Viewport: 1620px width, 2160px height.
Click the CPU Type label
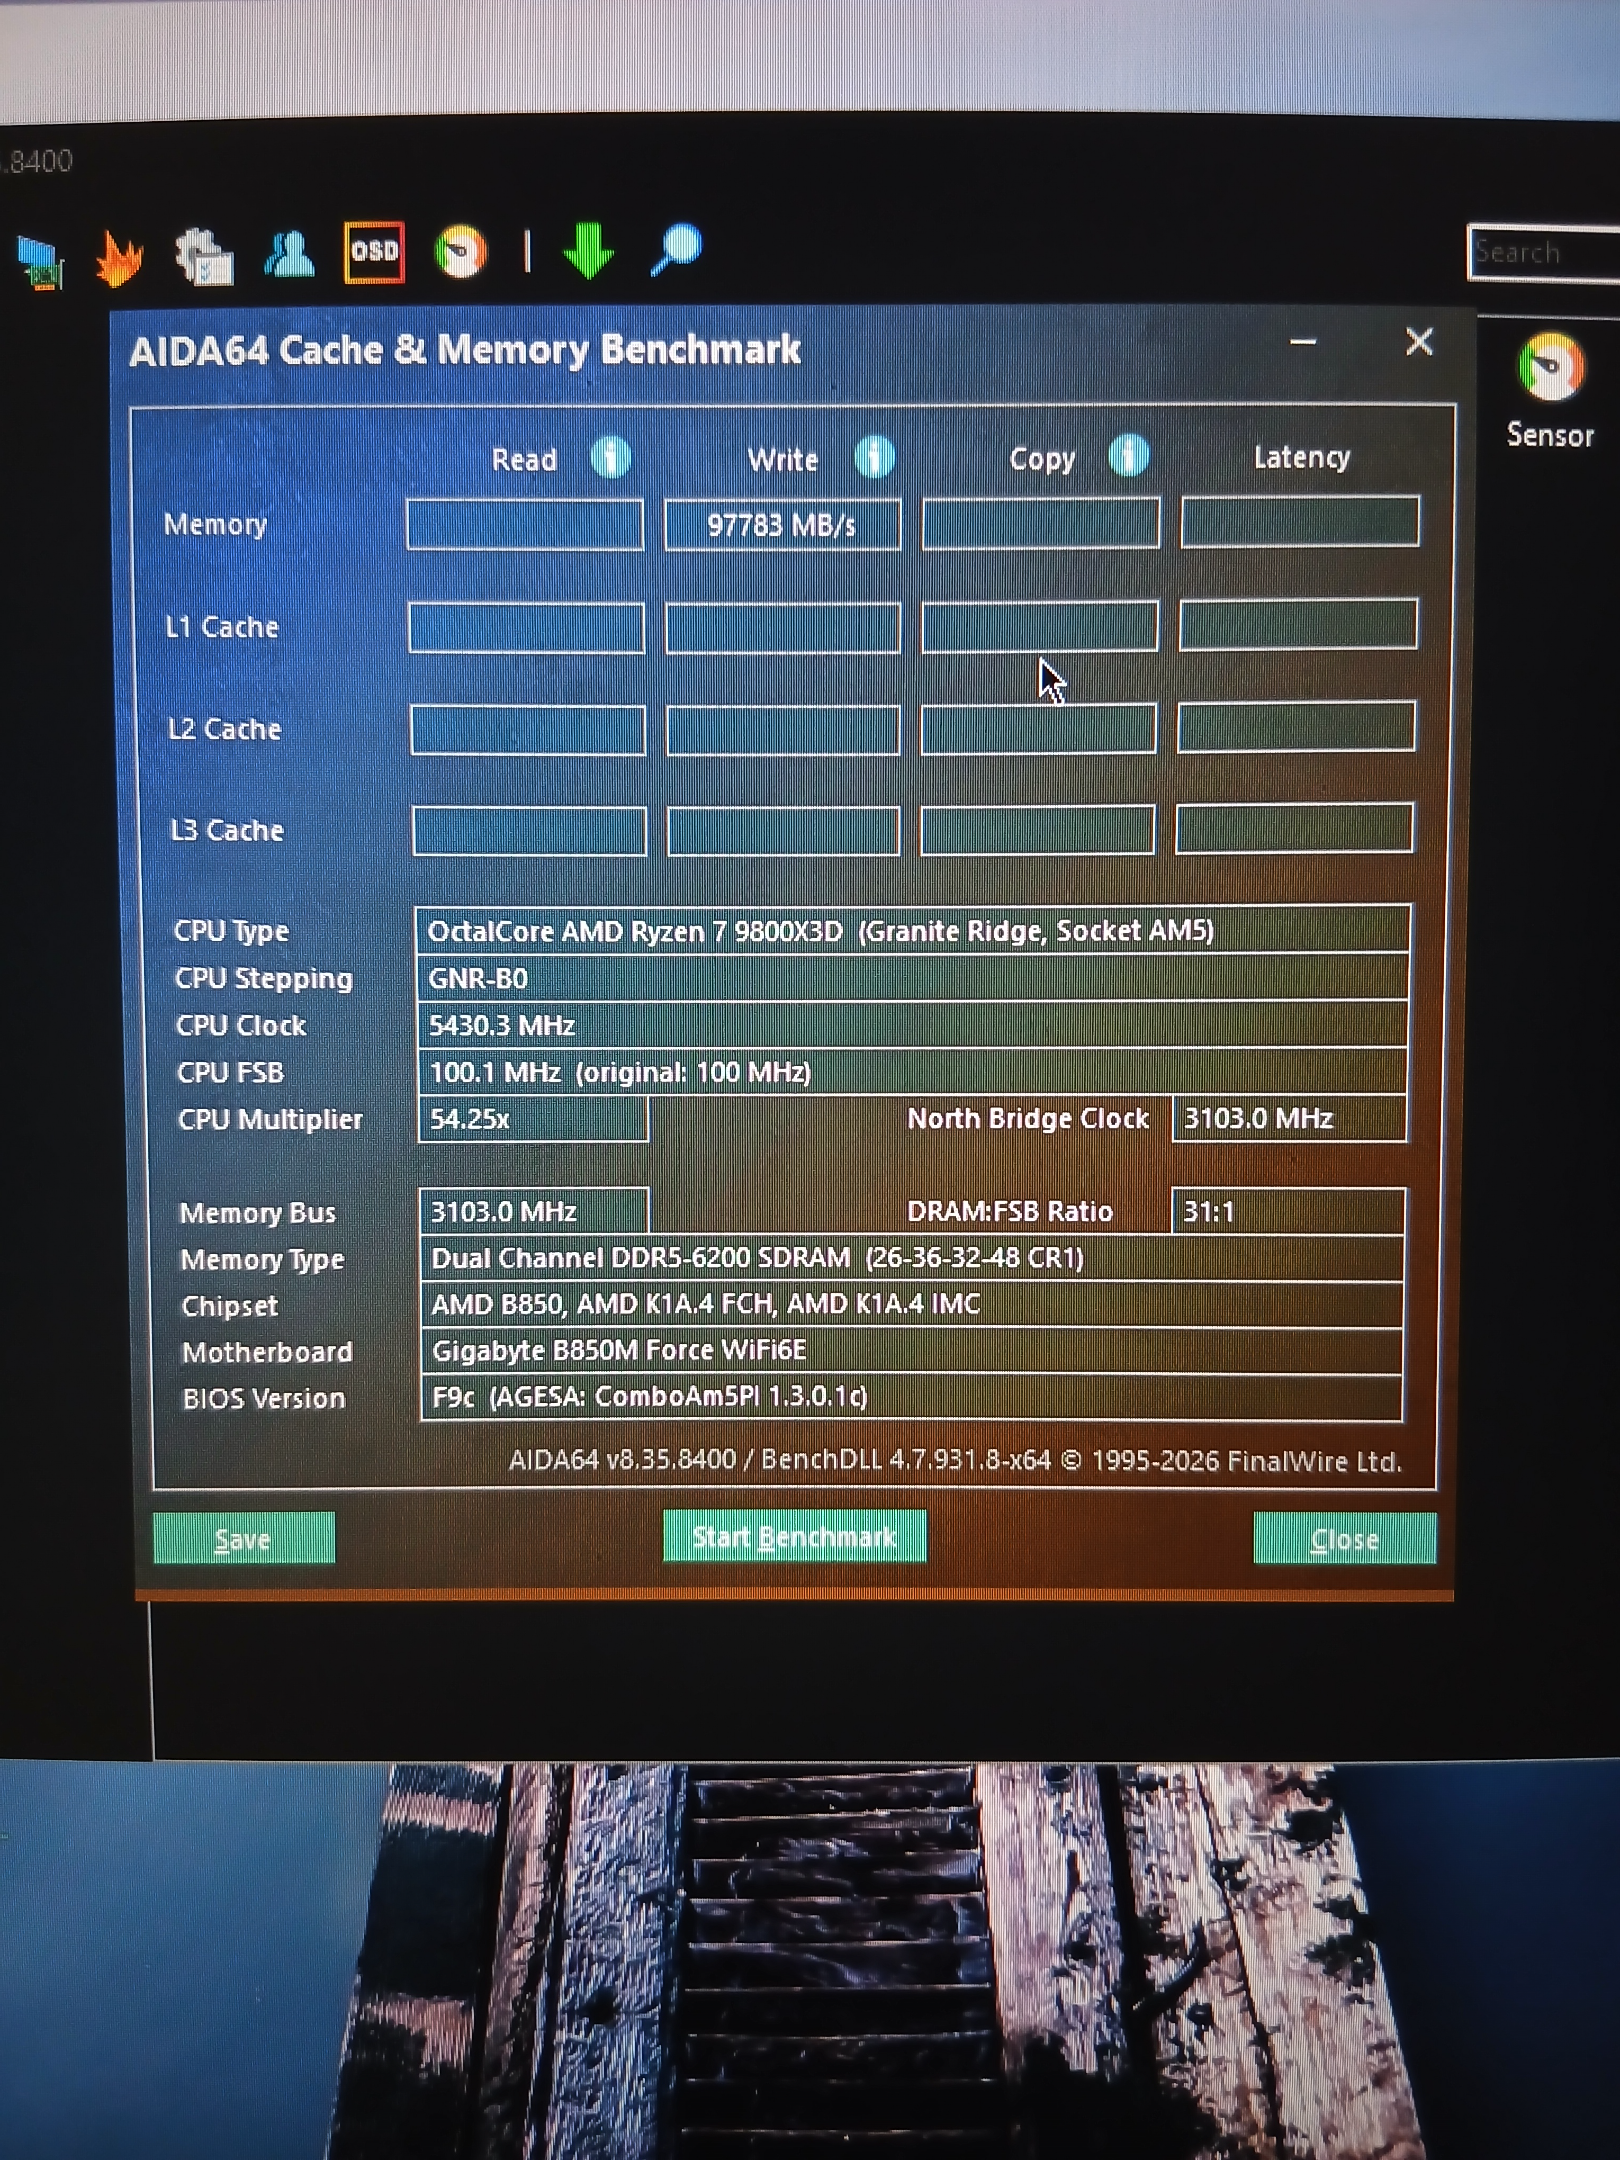(x=231, y=931)
